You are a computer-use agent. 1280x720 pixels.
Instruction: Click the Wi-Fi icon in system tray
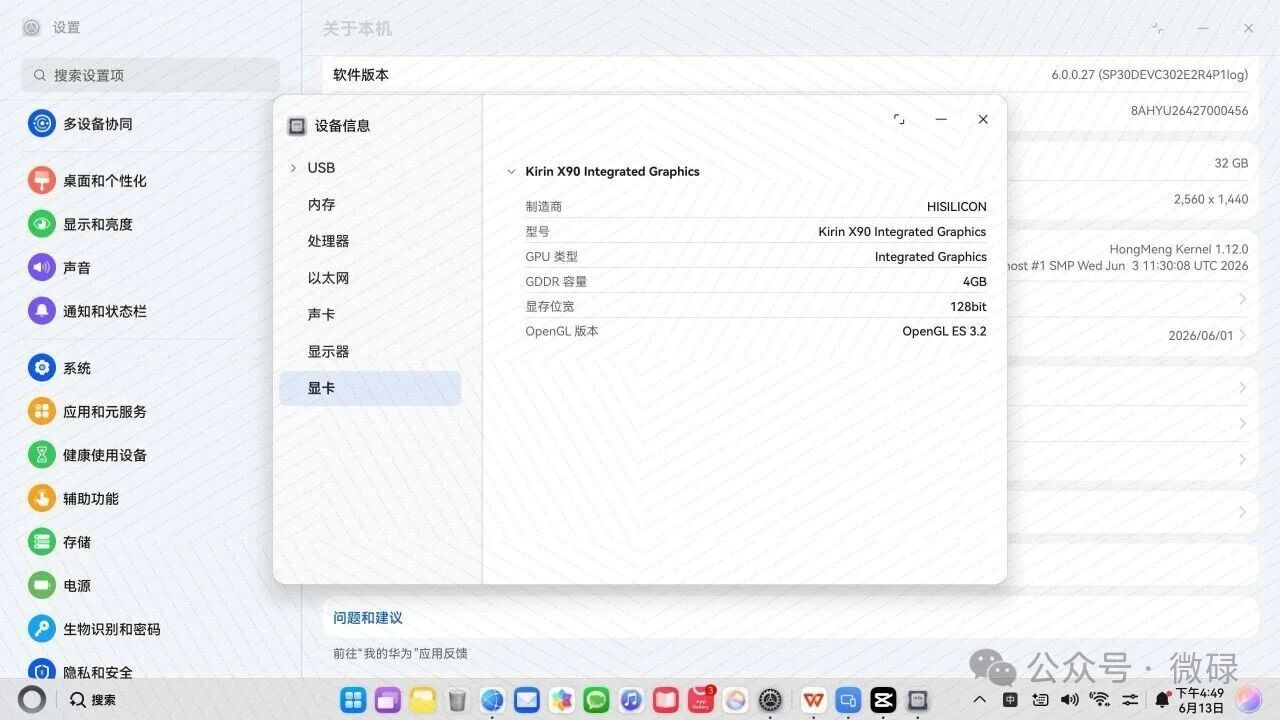[1100, 699]
